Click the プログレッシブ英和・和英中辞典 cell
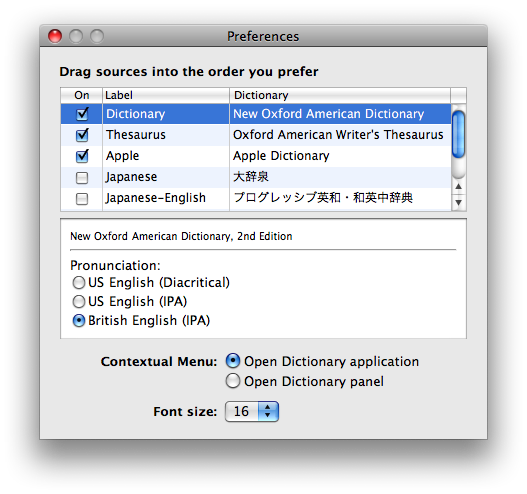The image size is (527, 494). 340,198
